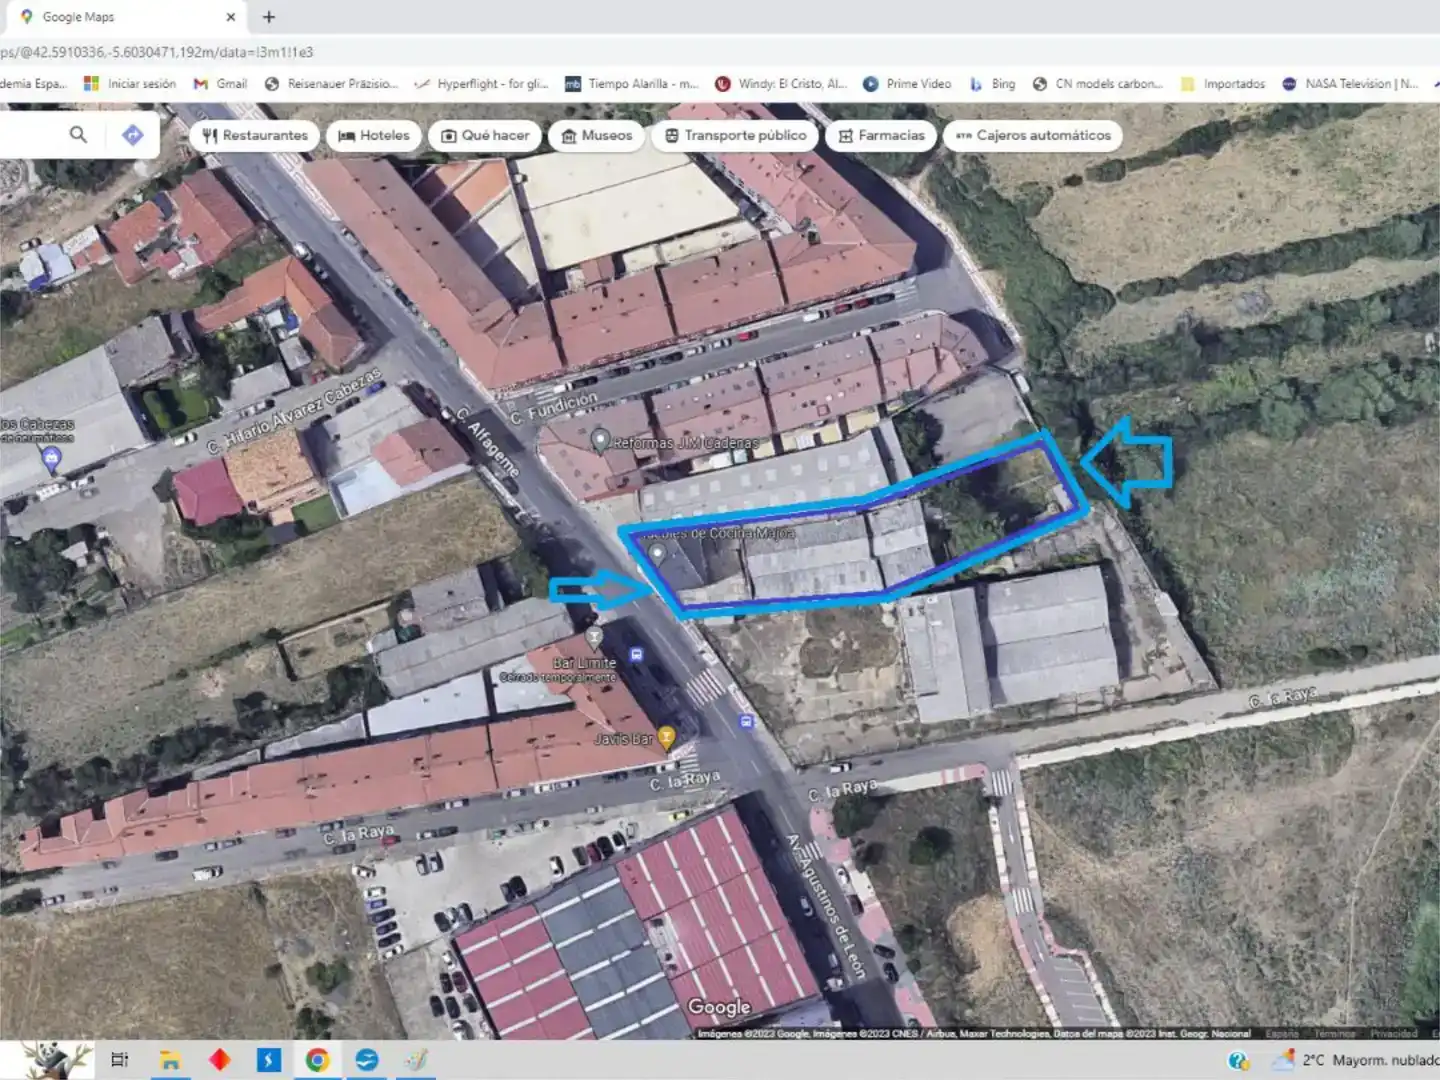Select the Muebles de Cocina Majoa pin
Image resolution: width=1440 pixels, height=1080 pixels.
point(657,554)
